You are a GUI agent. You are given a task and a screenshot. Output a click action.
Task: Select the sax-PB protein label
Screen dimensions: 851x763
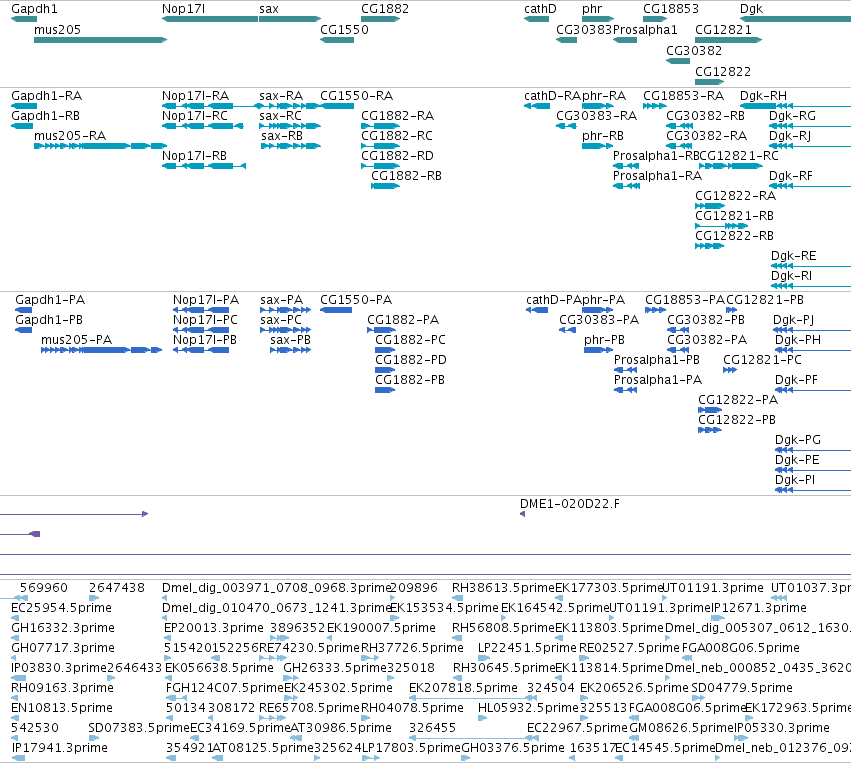(290, 340)
